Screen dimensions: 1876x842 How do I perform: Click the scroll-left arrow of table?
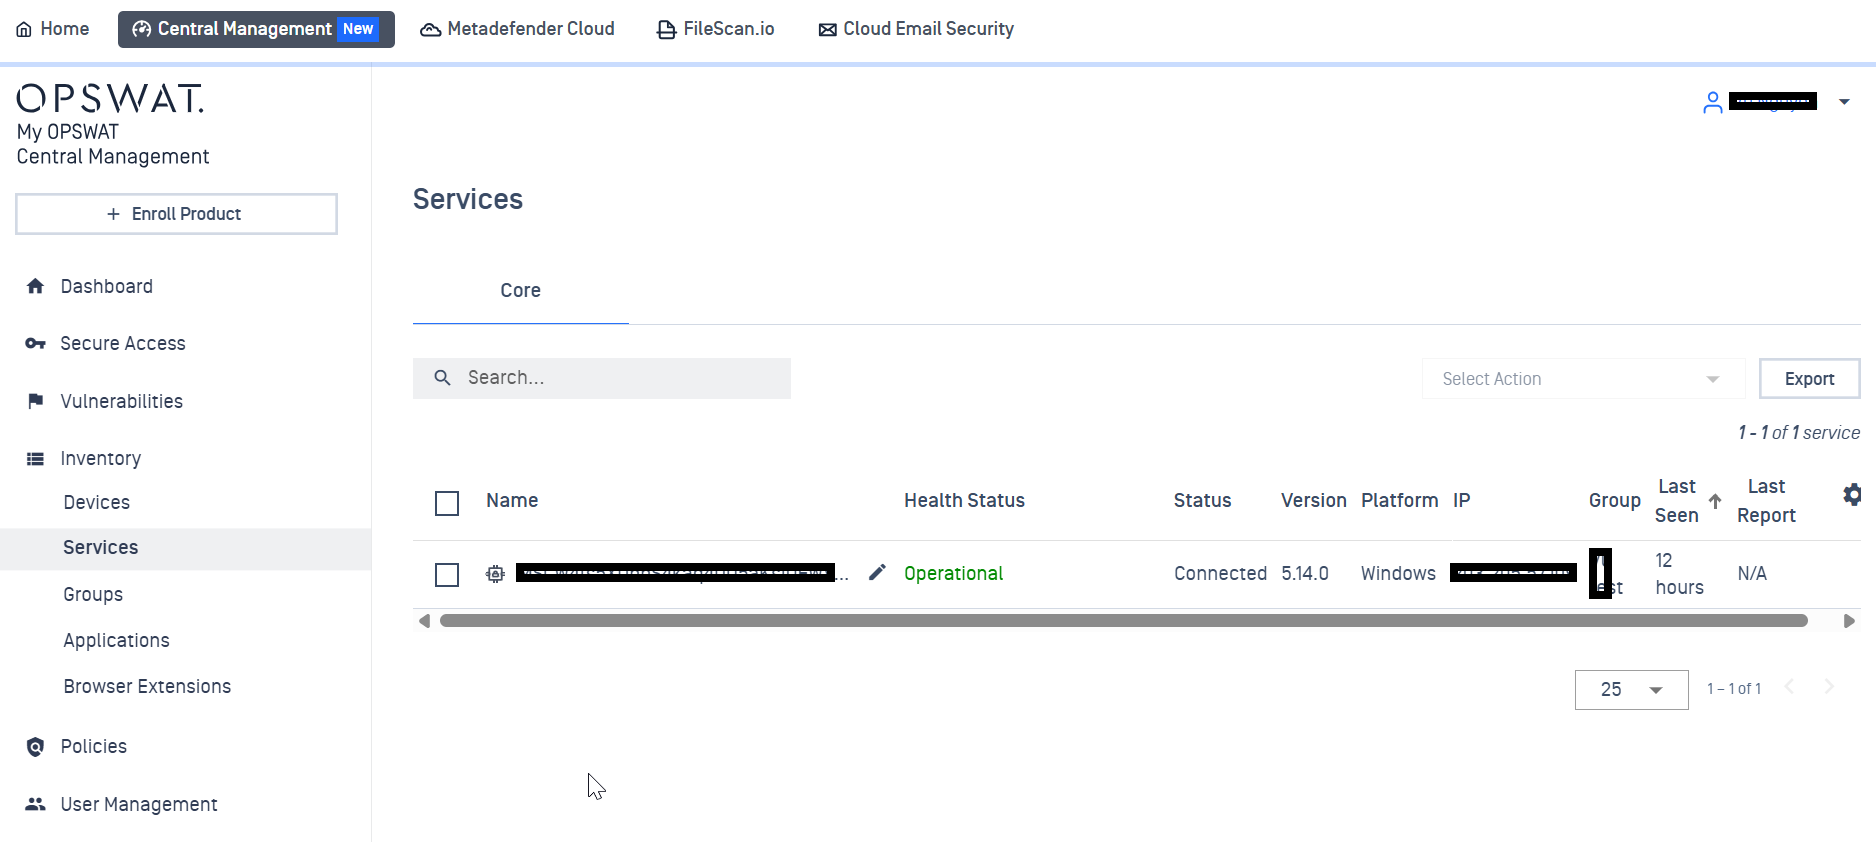tap(424, 621)
